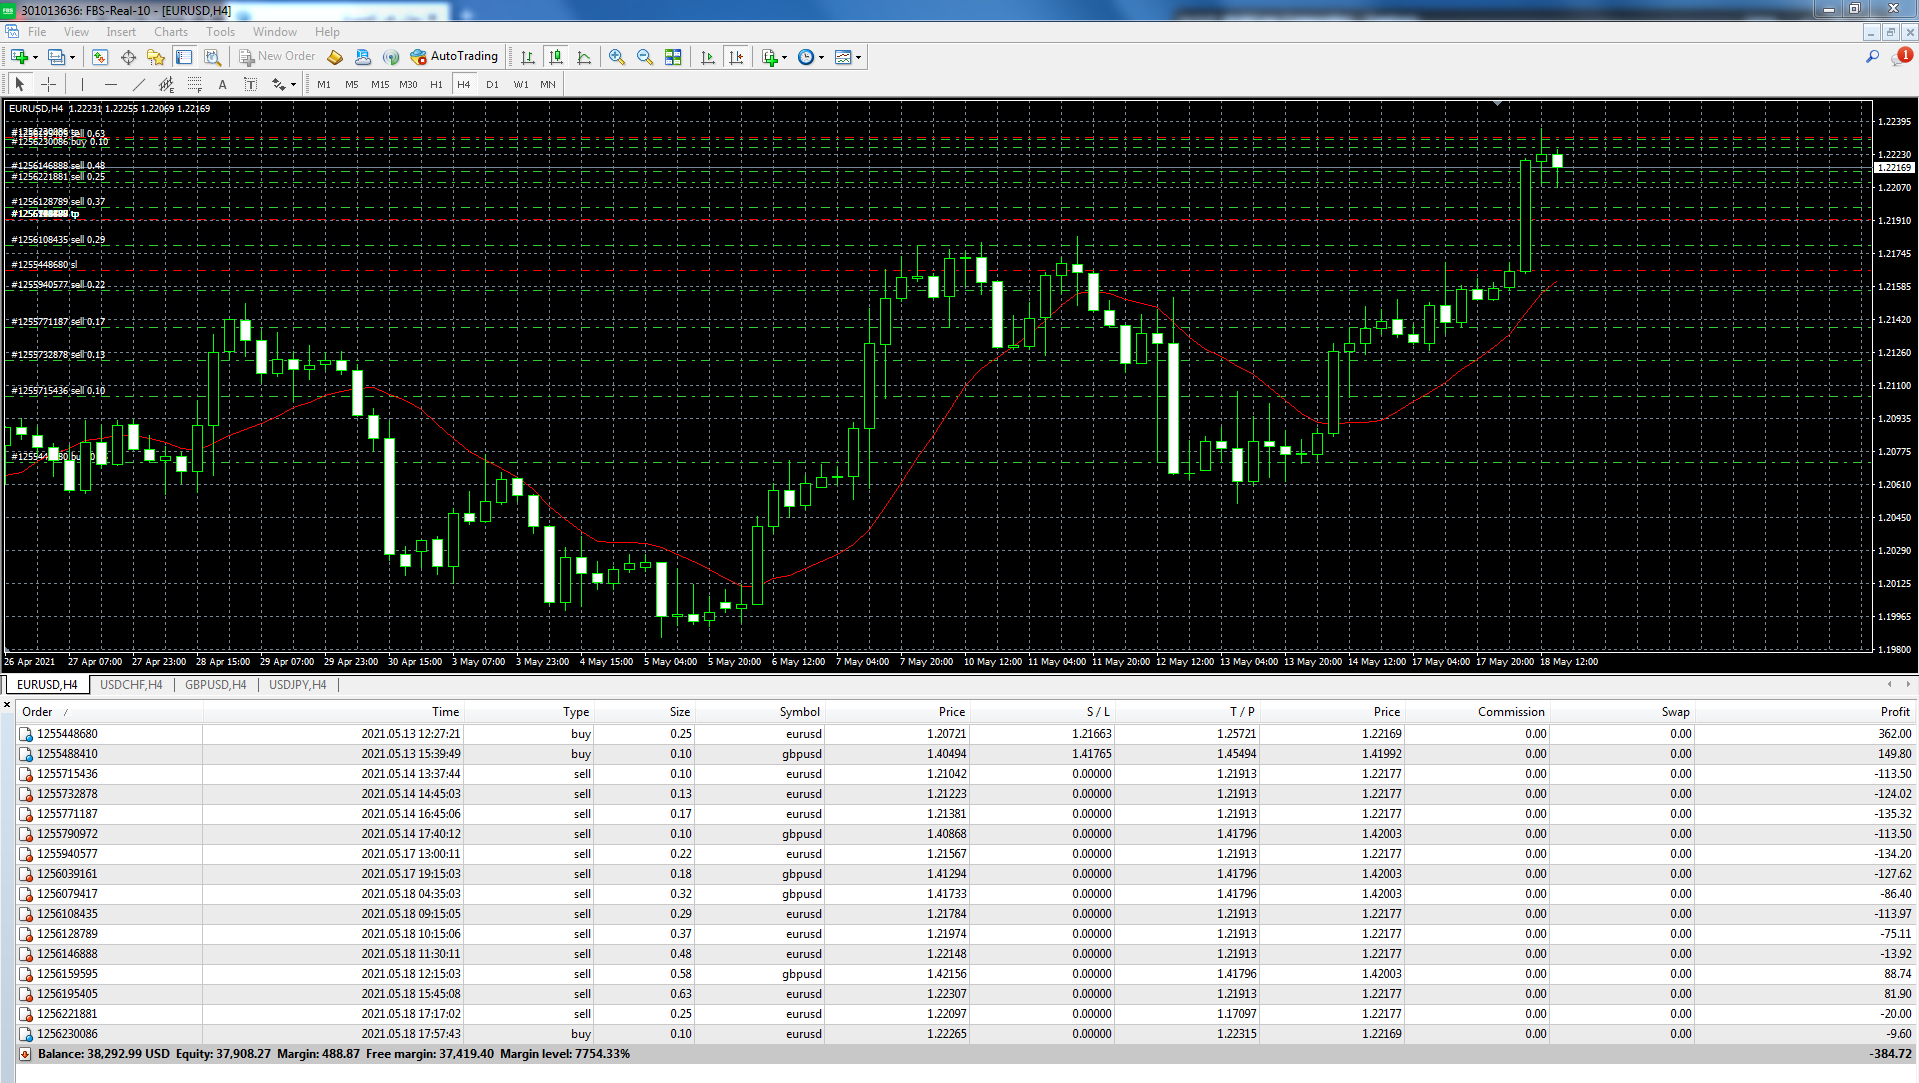1919x1083 pixels.
Task: Expand the Profiles dropdown arrow
Action: click(x=72, y=57)
